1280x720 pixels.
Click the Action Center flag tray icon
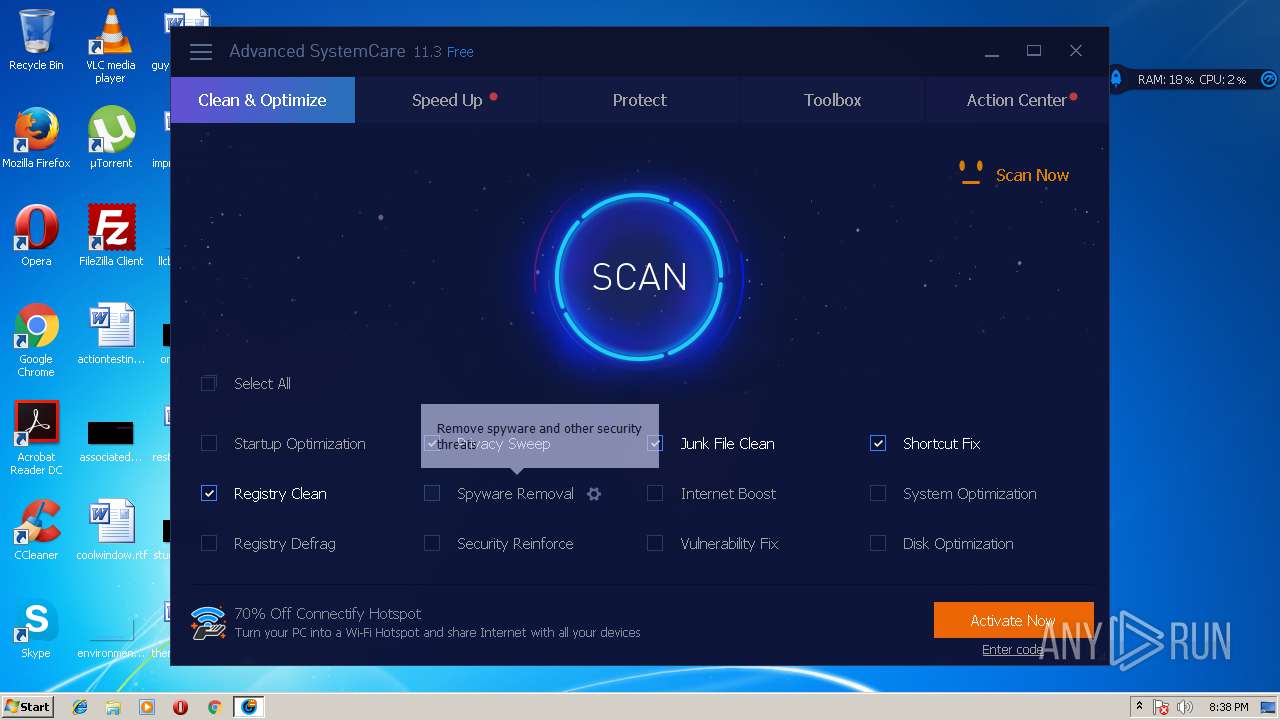tap(1162, 707)
